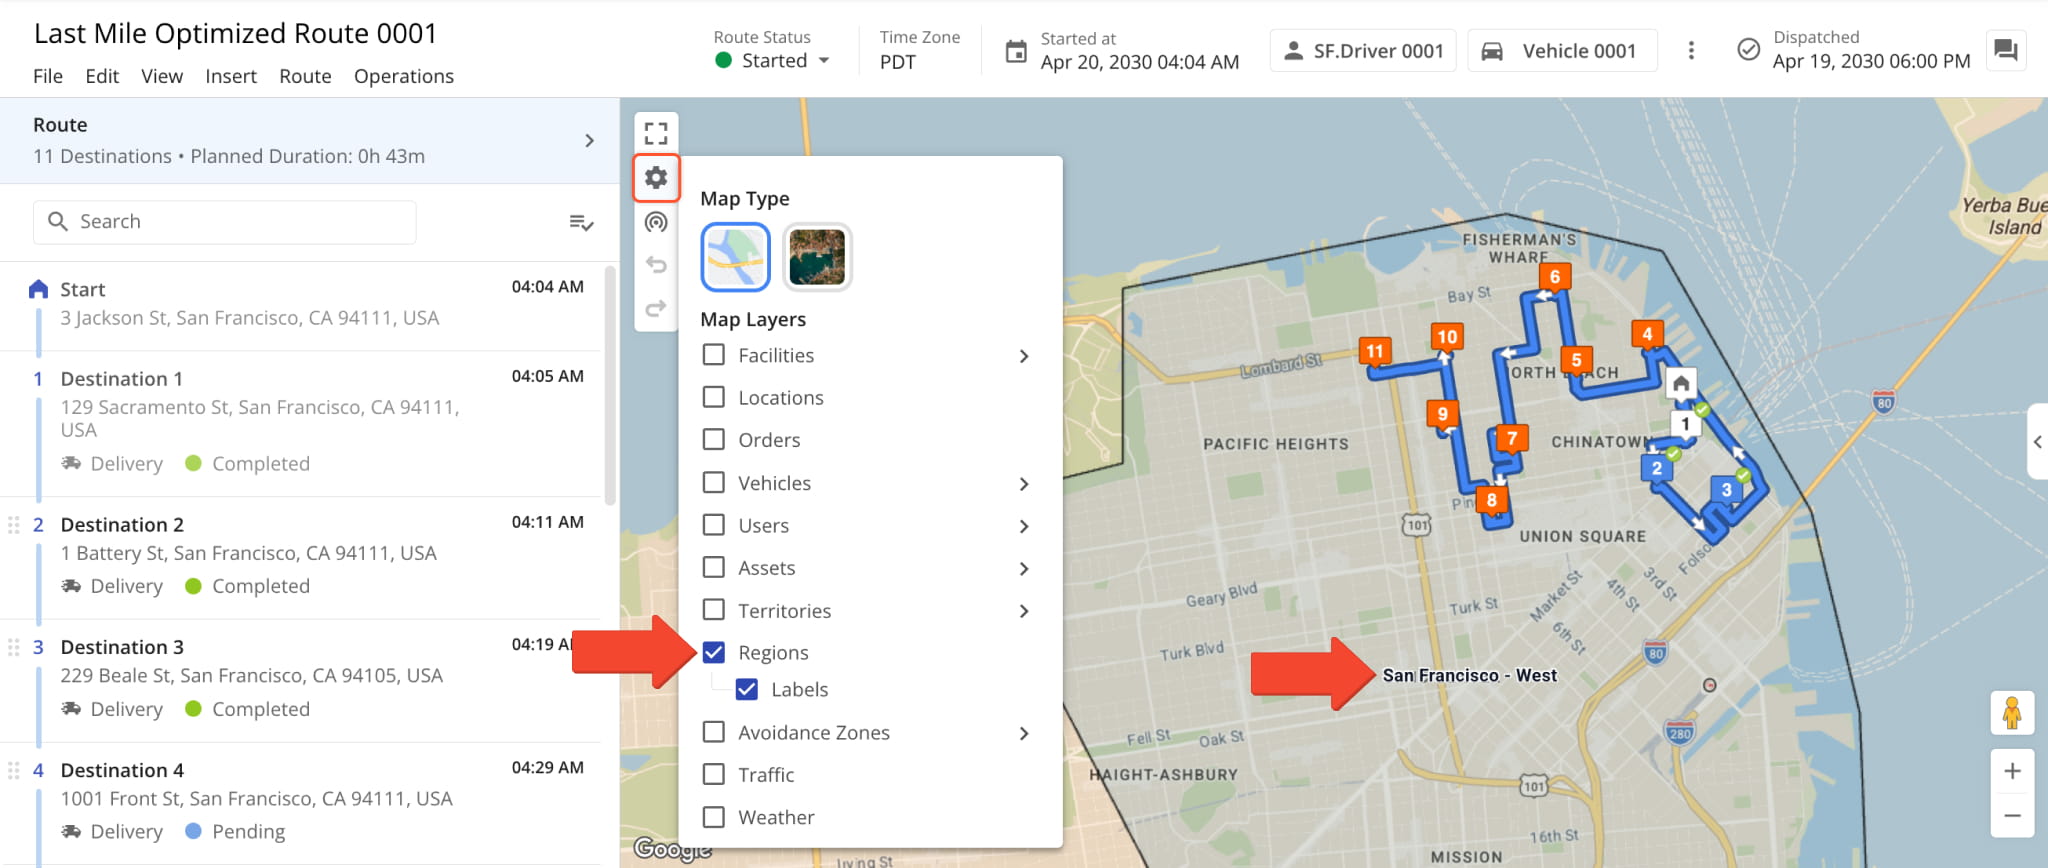Enable the Weather layer checkbox

tap(714, 818)
